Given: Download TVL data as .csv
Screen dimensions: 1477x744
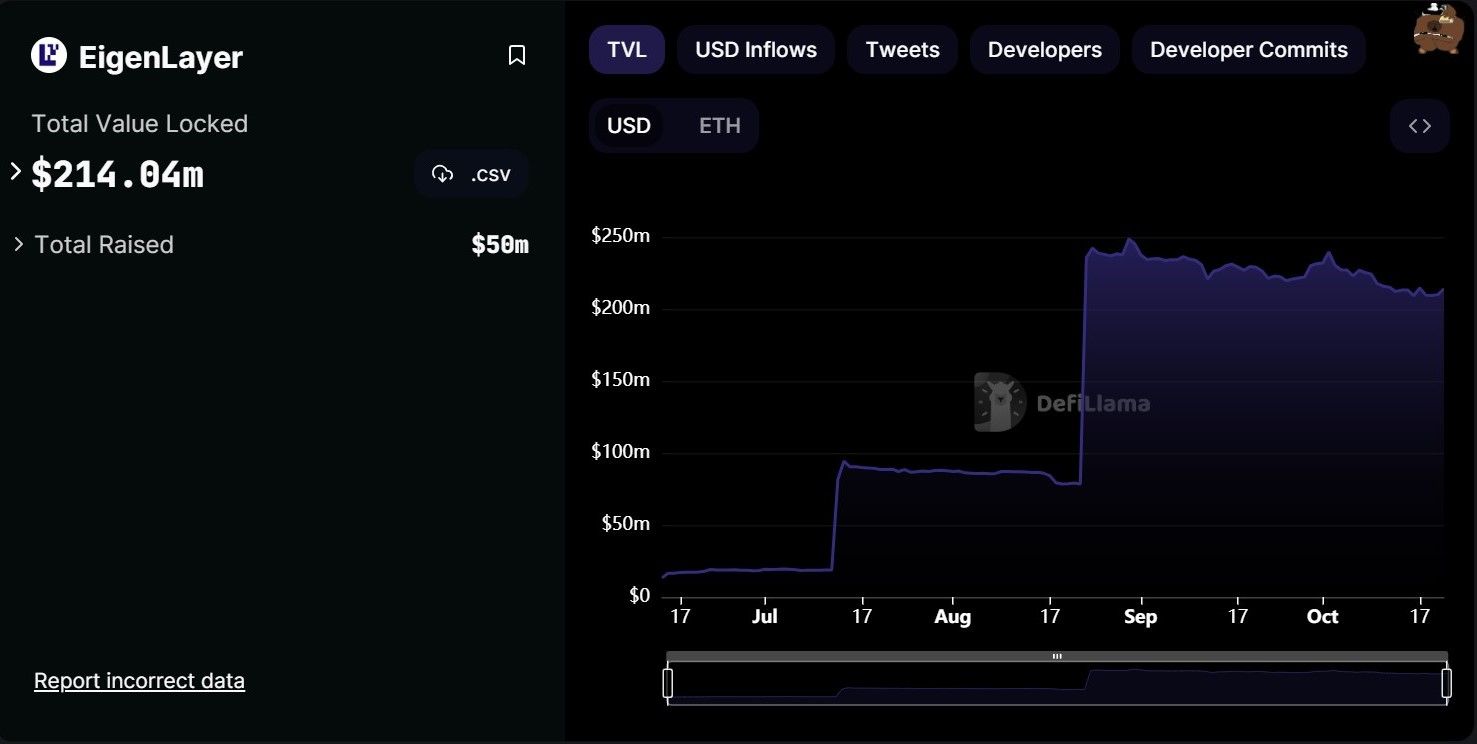Looking at the screenshot, I should [x=472, y=174].
